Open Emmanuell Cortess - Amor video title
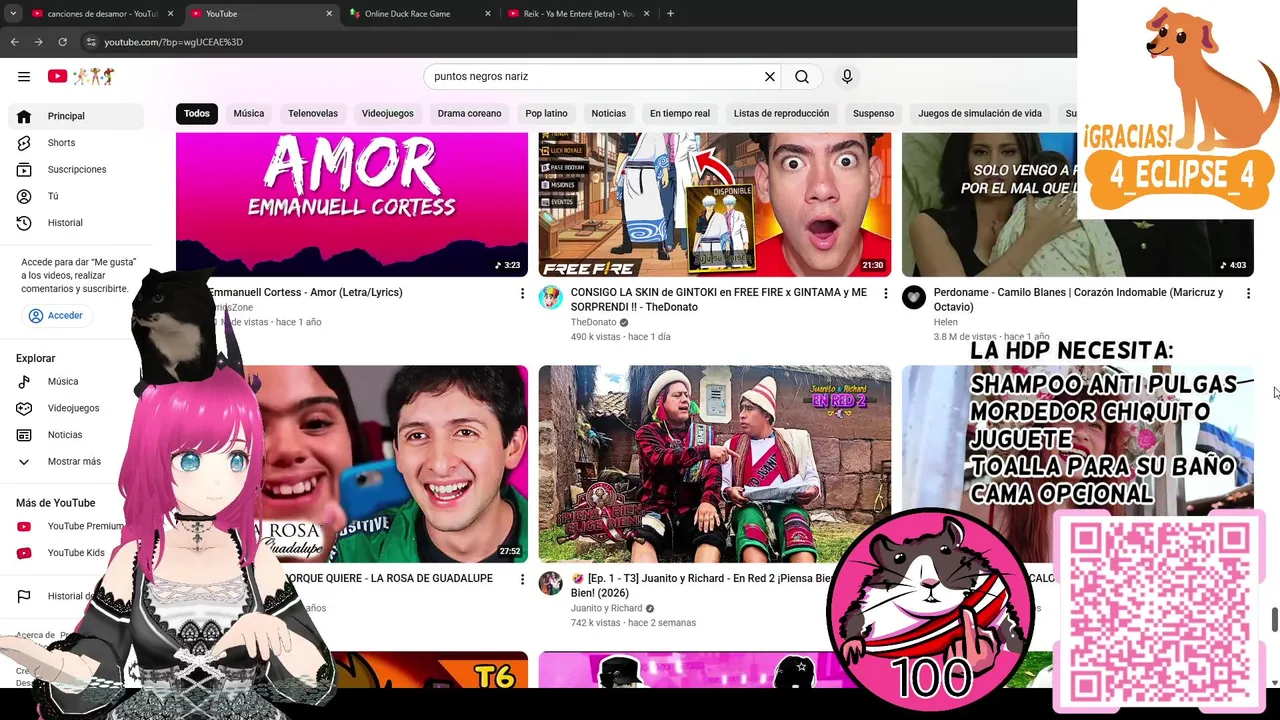 (x=305, y=293)
